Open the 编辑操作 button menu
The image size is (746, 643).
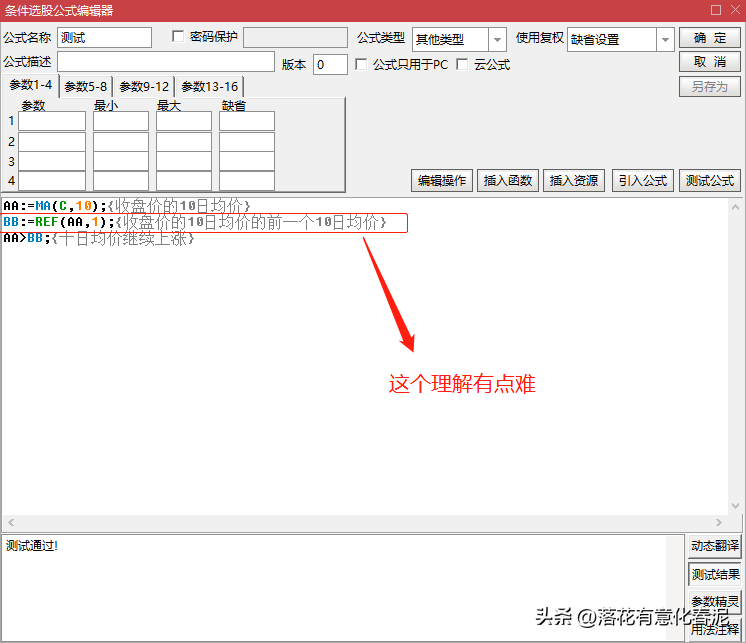pos(442,181)
